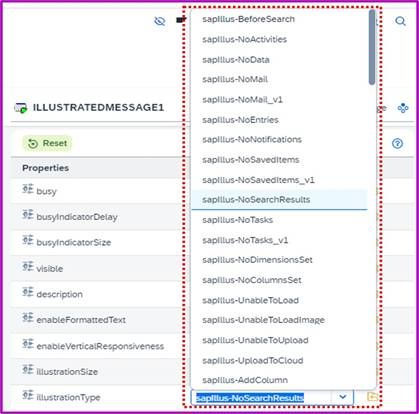419x414 pixels.
Task: Click the binding icon beside description property
Action: click(x=28, y=292)
